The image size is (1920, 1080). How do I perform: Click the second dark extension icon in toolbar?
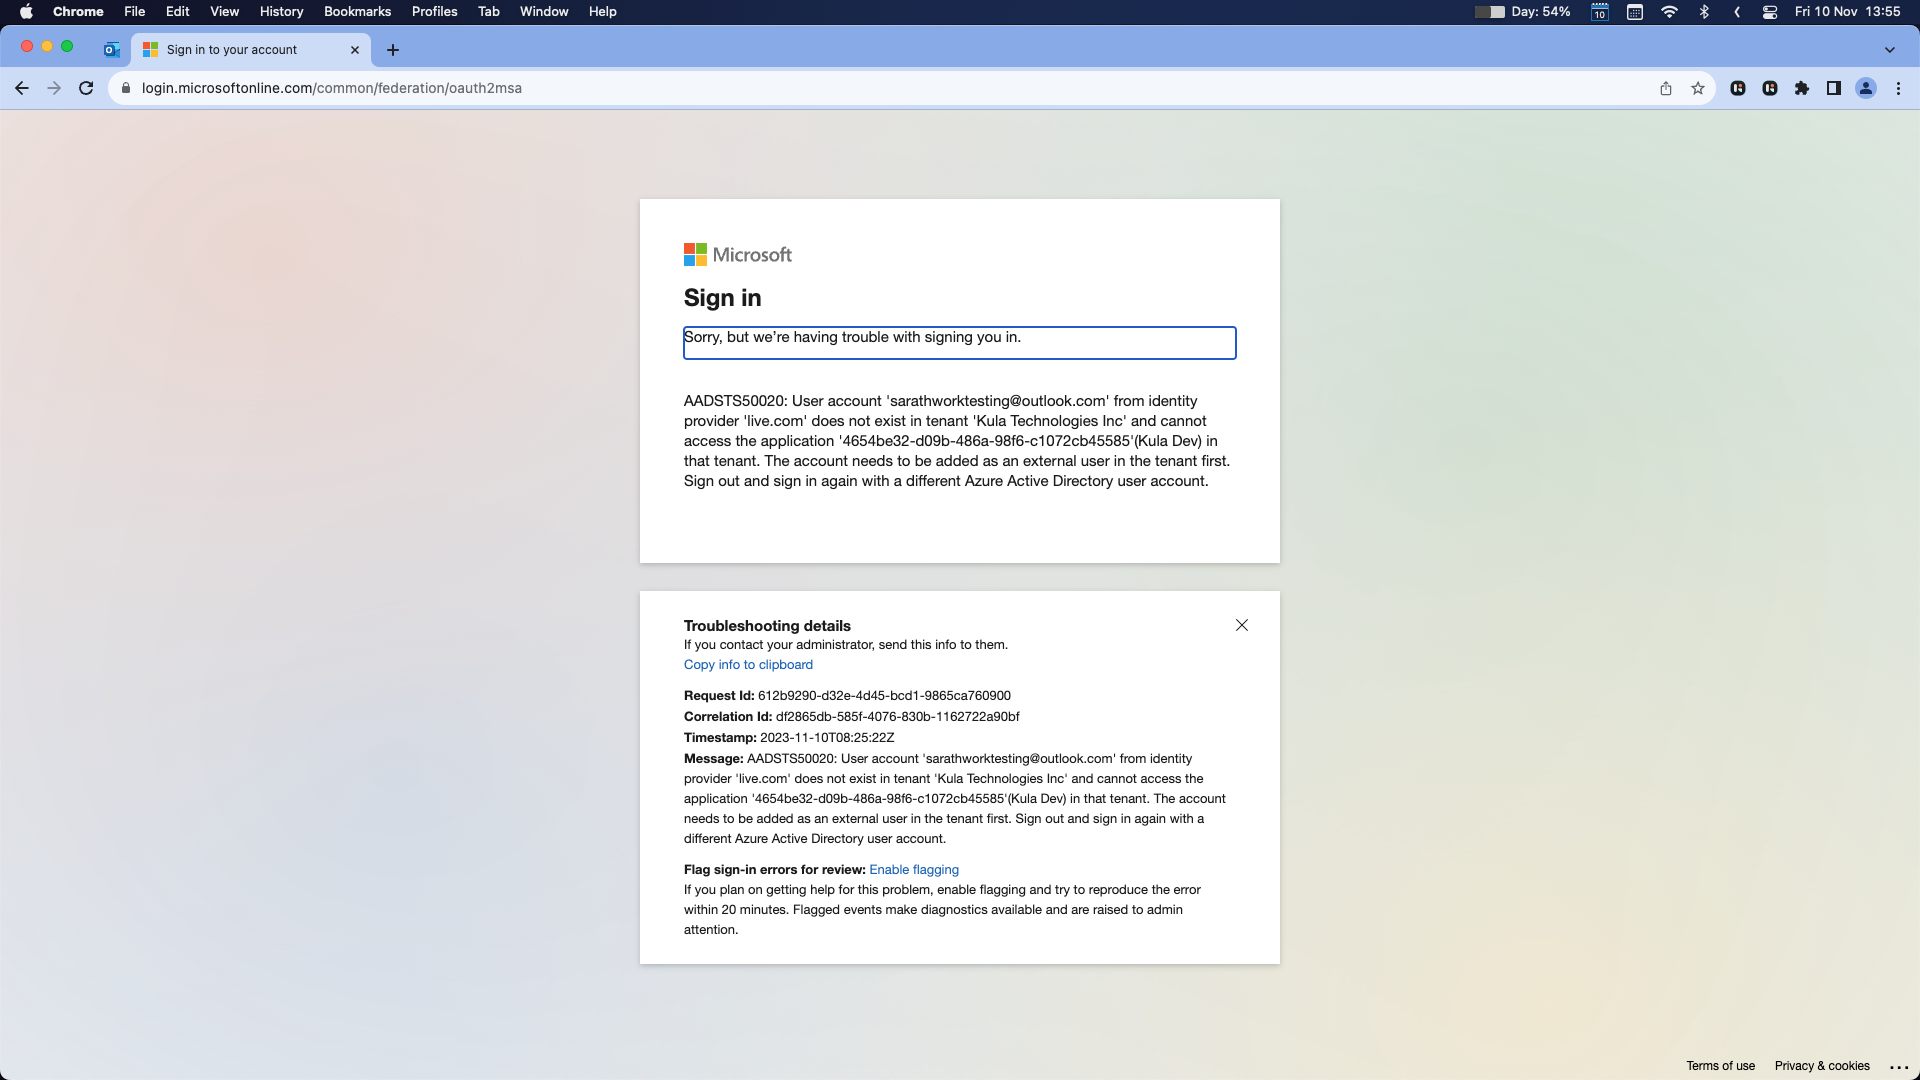[1770, 88]
